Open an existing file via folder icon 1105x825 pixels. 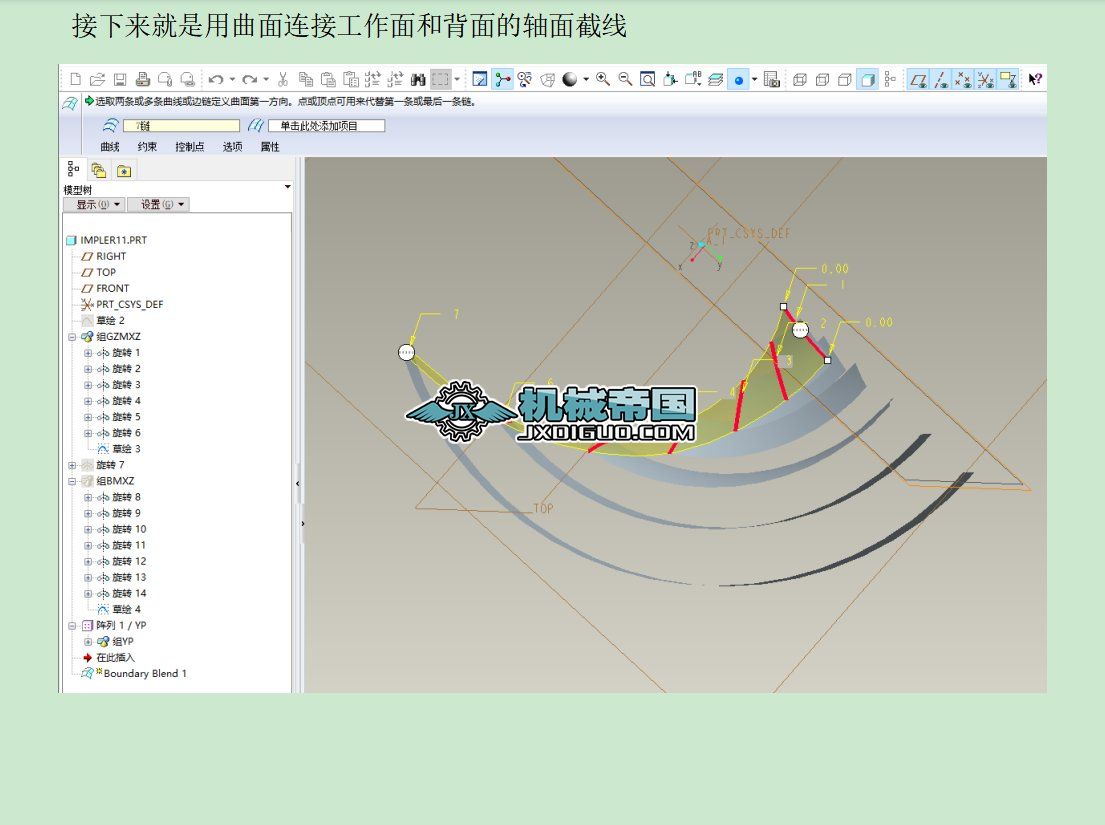pos(98,80)
